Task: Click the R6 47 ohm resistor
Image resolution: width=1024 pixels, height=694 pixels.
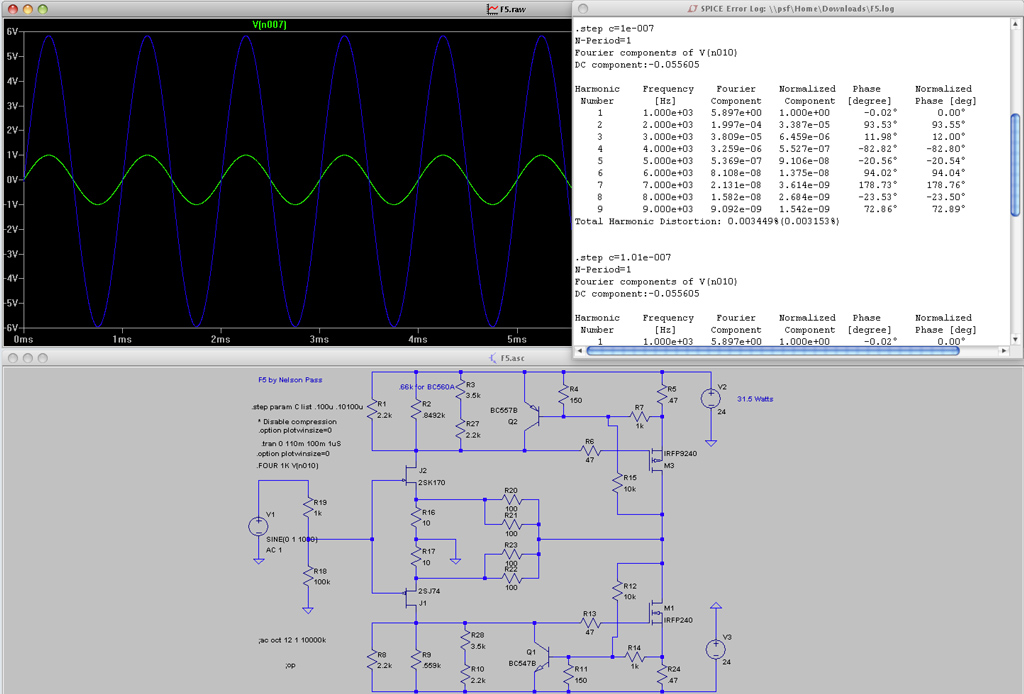Action: (590, 450)
